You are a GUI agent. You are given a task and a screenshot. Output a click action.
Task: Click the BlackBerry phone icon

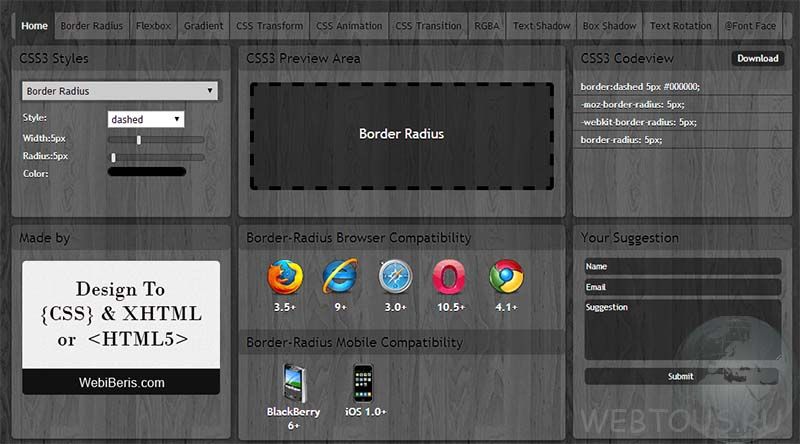pos(294,383)
